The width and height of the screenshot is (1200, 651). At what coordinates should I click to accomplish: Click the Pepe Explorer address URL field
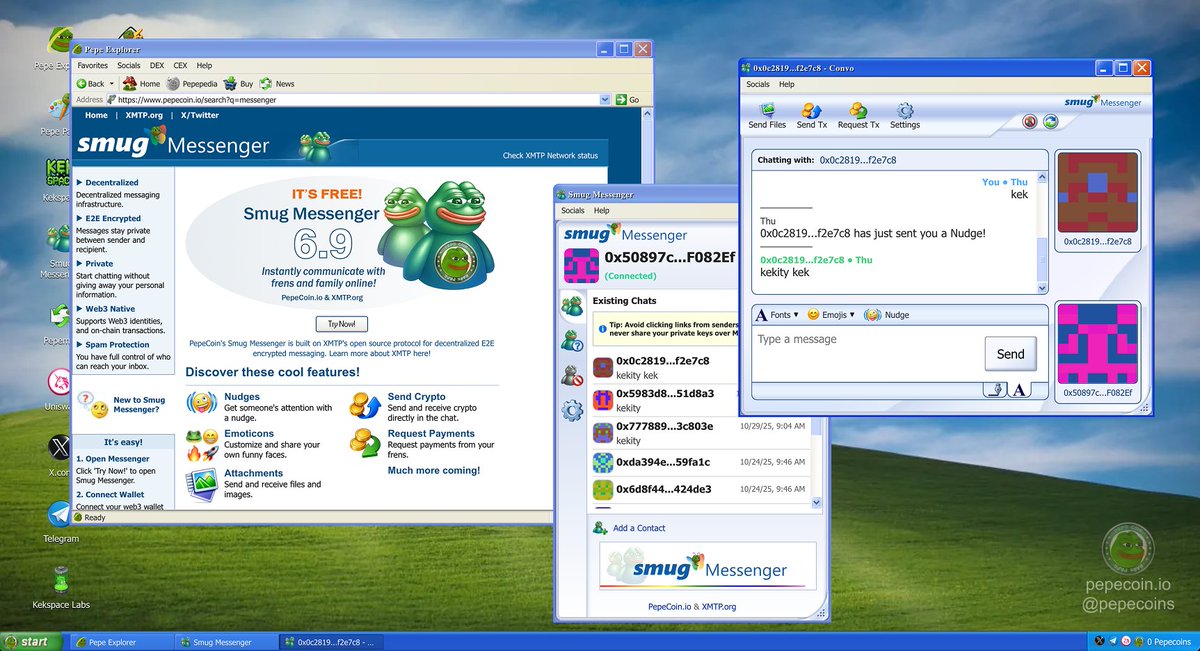click(356, 99)
